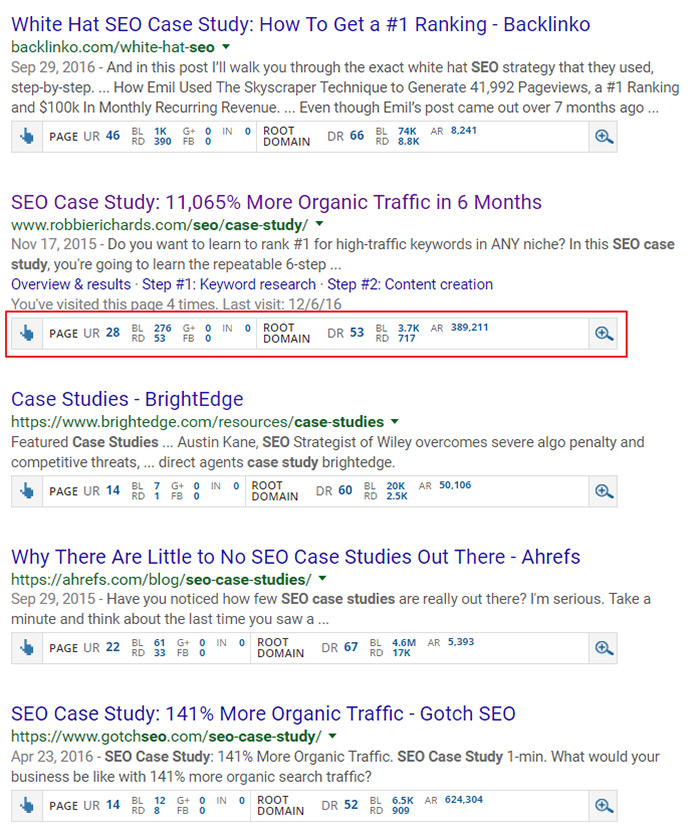The width and height of the screenshot is (700, 827).
Task: Click the magnifier icon in BrightEdge Ahrefs bar
Action: coord(603,491)
